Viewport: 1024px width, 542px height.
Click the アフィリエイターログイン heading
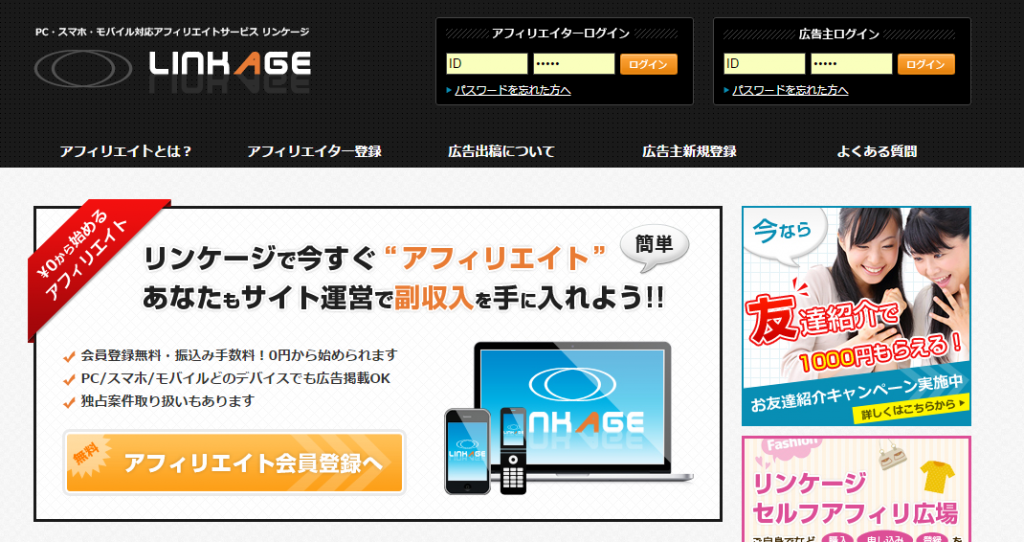click(560, 33)
